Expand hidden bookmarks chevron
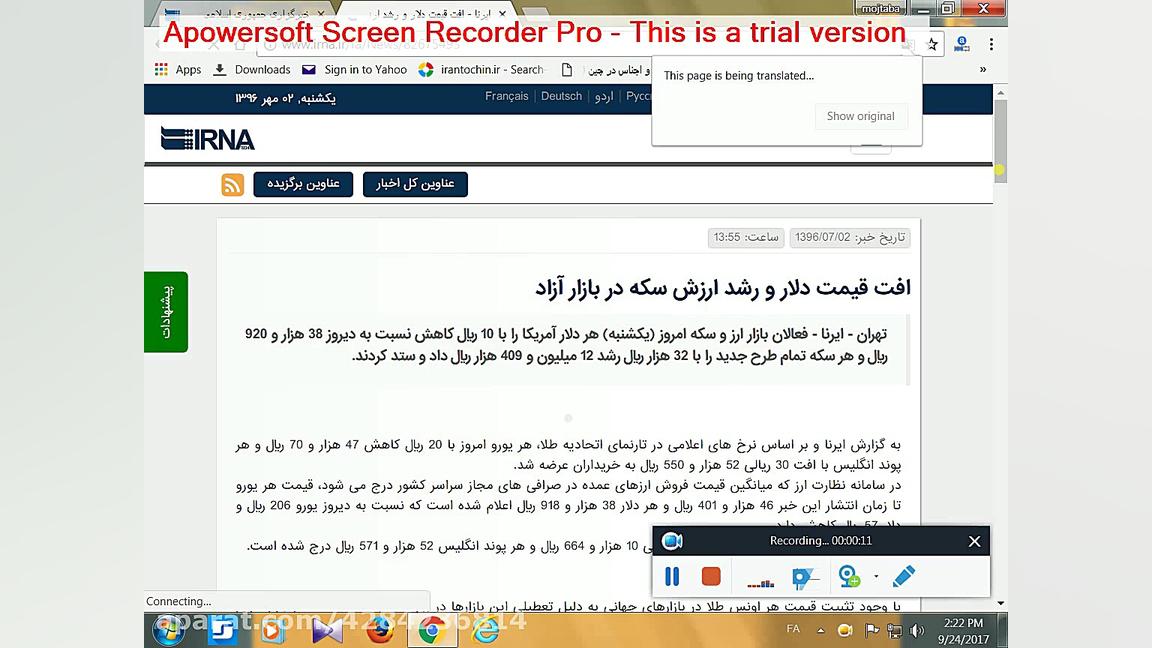1152x648 pixels. 983,70
